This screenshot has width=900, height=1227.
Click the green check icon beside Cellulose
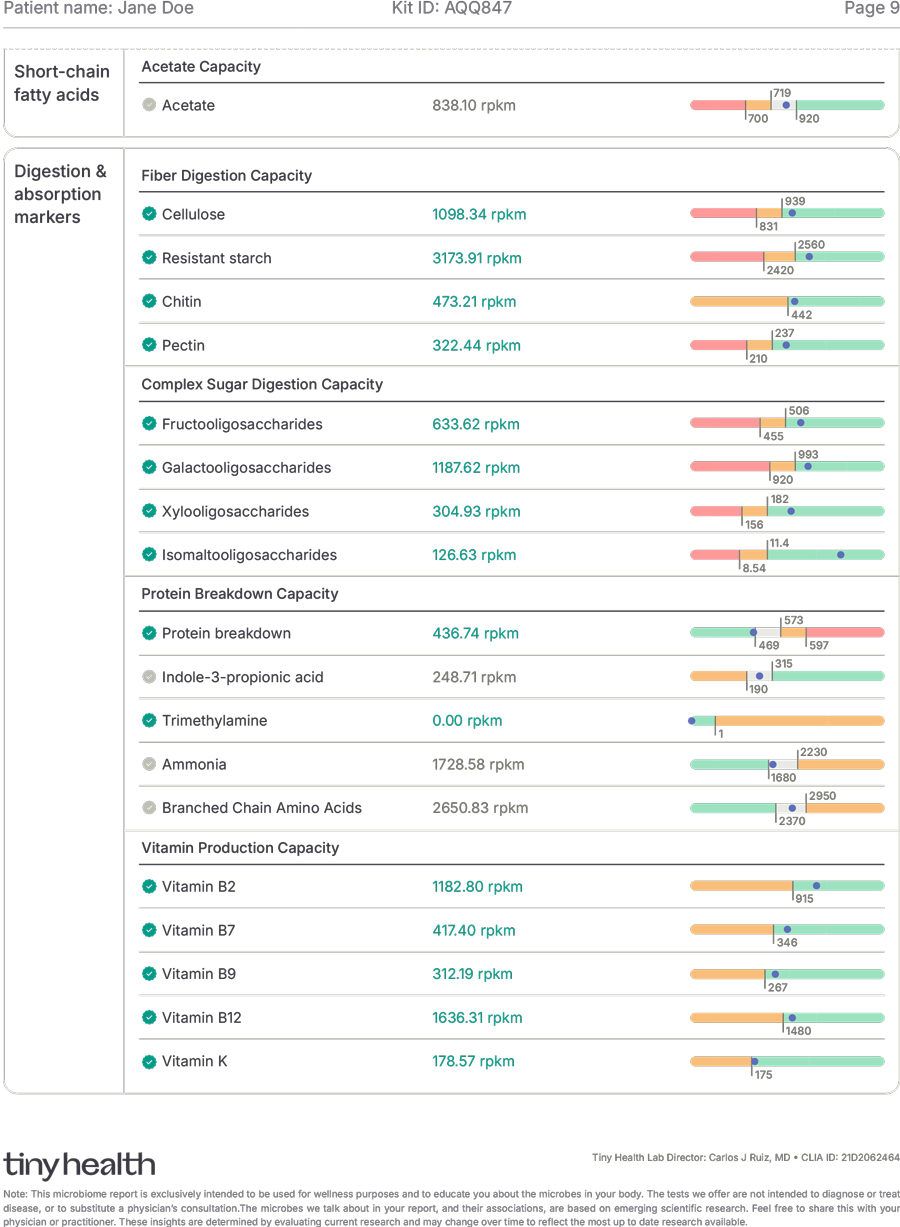point(149,214)
